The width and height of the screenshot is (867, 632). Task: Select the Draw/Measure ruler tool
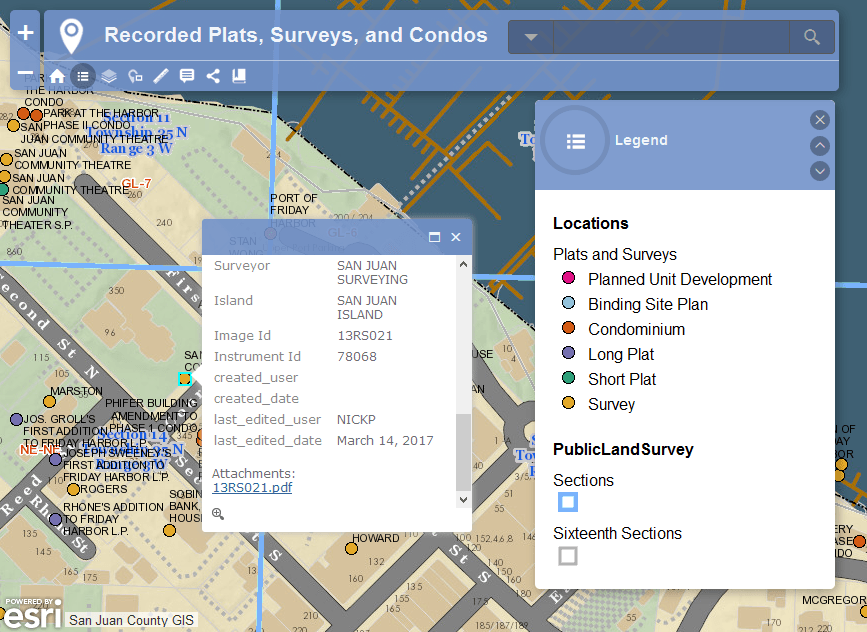point(161,76)
